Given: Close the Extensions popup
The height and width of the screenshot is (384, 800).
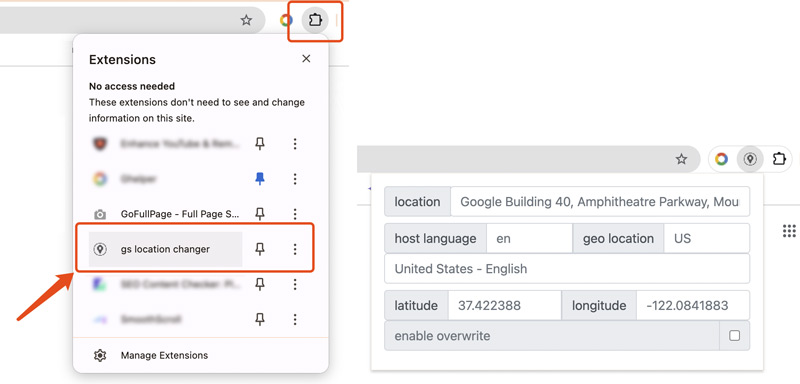Looking at the screenshot, I should click(306, 59).
